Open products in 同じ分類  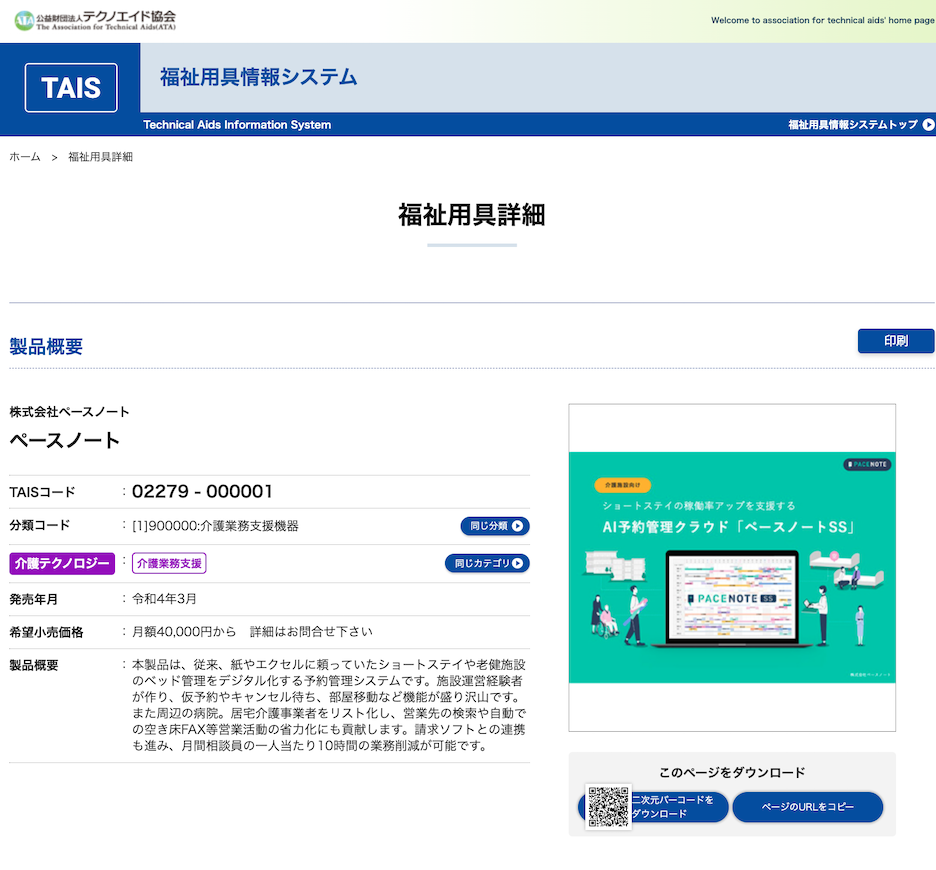[x=494, y=526]
